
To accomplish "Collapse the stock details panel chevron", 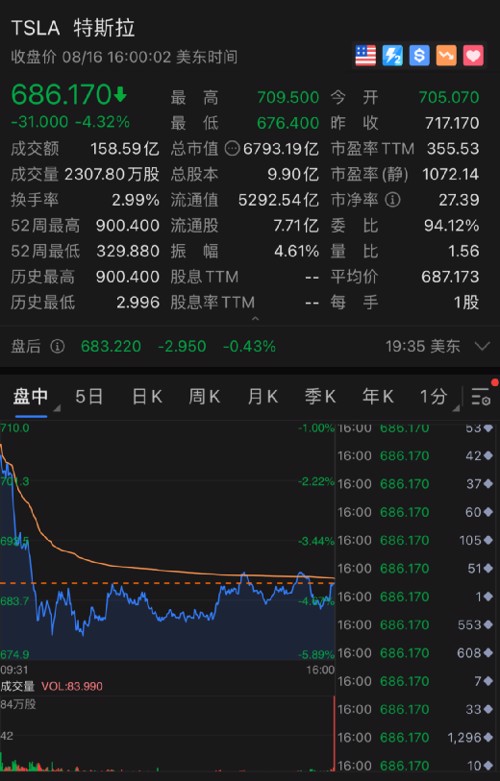I will [x=255, y=318].
